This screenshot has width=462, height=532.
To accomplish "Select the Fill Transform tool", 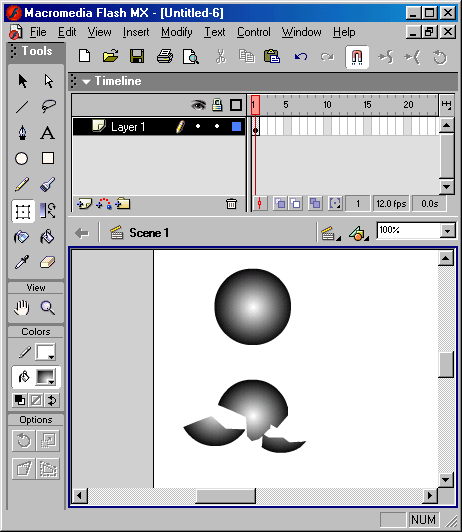I will (48, 210).
